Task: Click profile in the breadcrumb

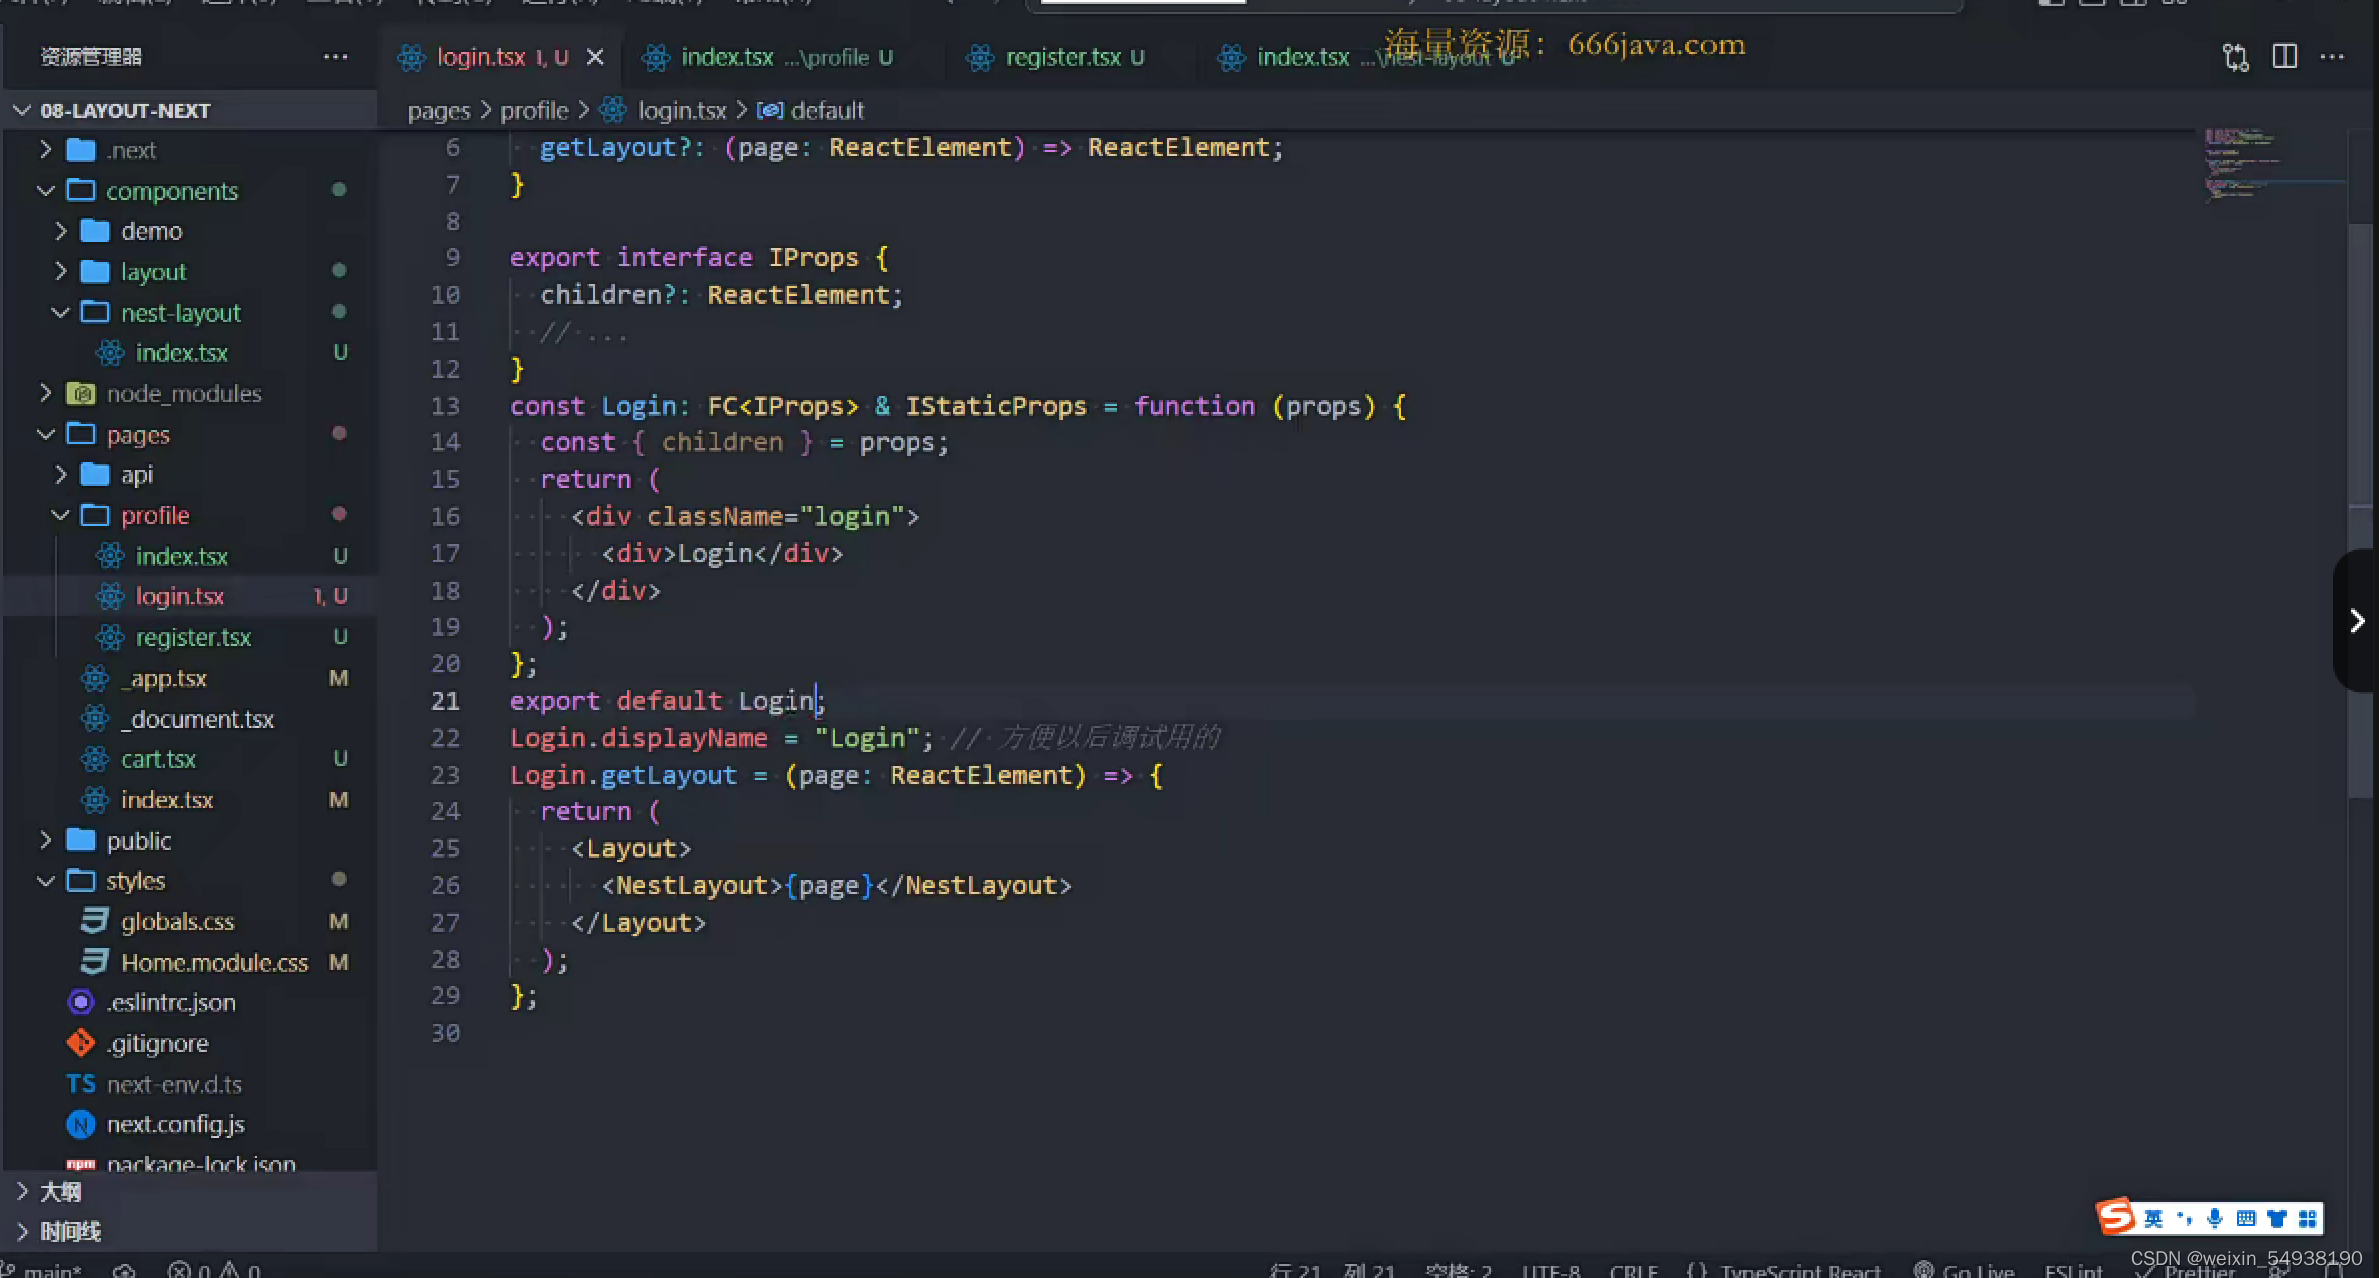Action: click(534, 110)
